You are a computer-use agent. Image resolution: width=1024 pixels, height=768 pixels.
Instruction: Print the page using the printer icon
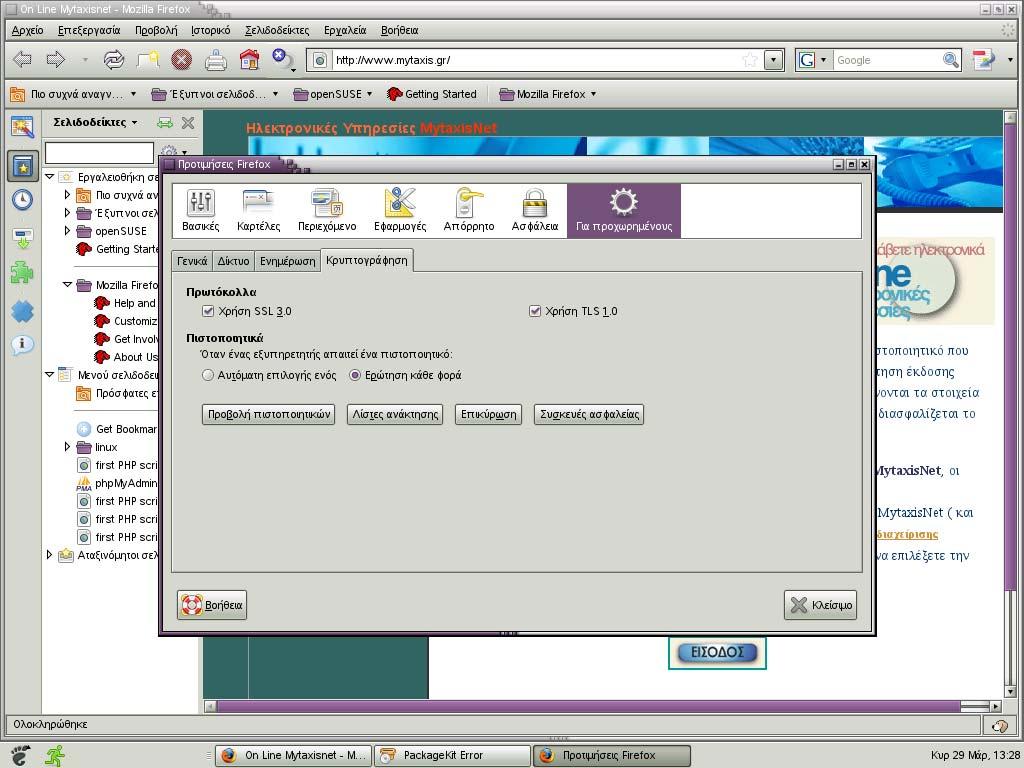(216, 60)
